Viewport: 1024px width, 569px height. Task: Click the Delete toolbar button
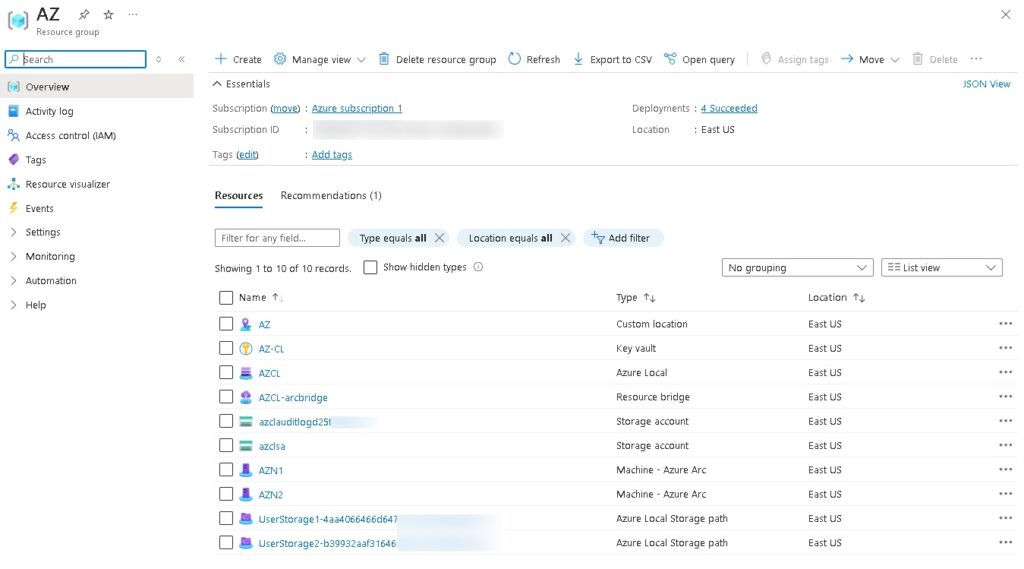pyautogui.click(x=935, y=59)
